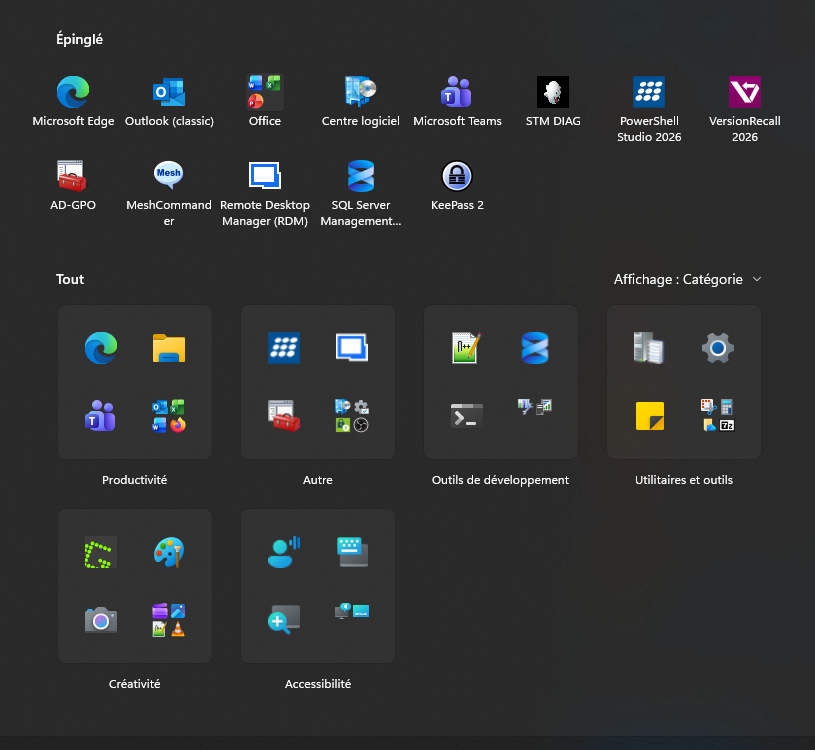Viewport: 815px width, 750px height.
Task: Launch Sticky Notes in Utilitaires et outils
Action: pyautogui.click(x=650, y=416)
